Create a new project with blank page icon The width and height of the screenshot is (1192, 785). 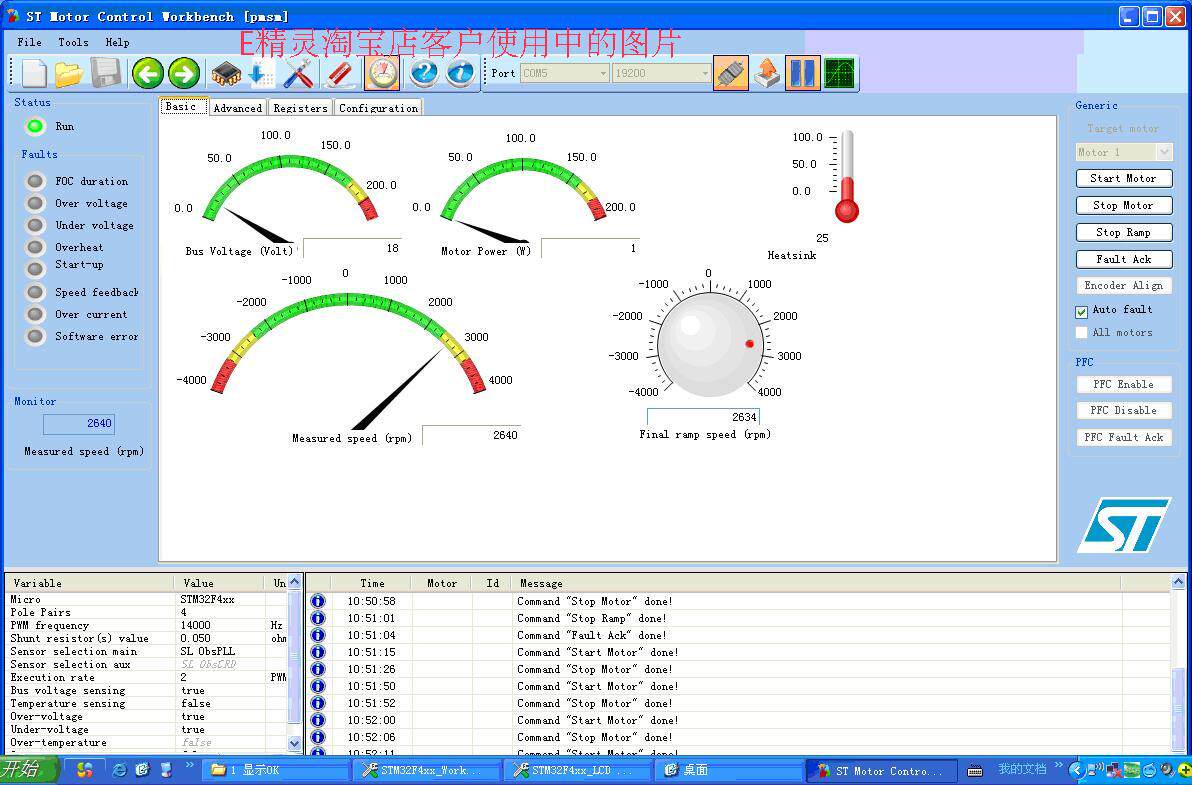[x=34, y=74]
